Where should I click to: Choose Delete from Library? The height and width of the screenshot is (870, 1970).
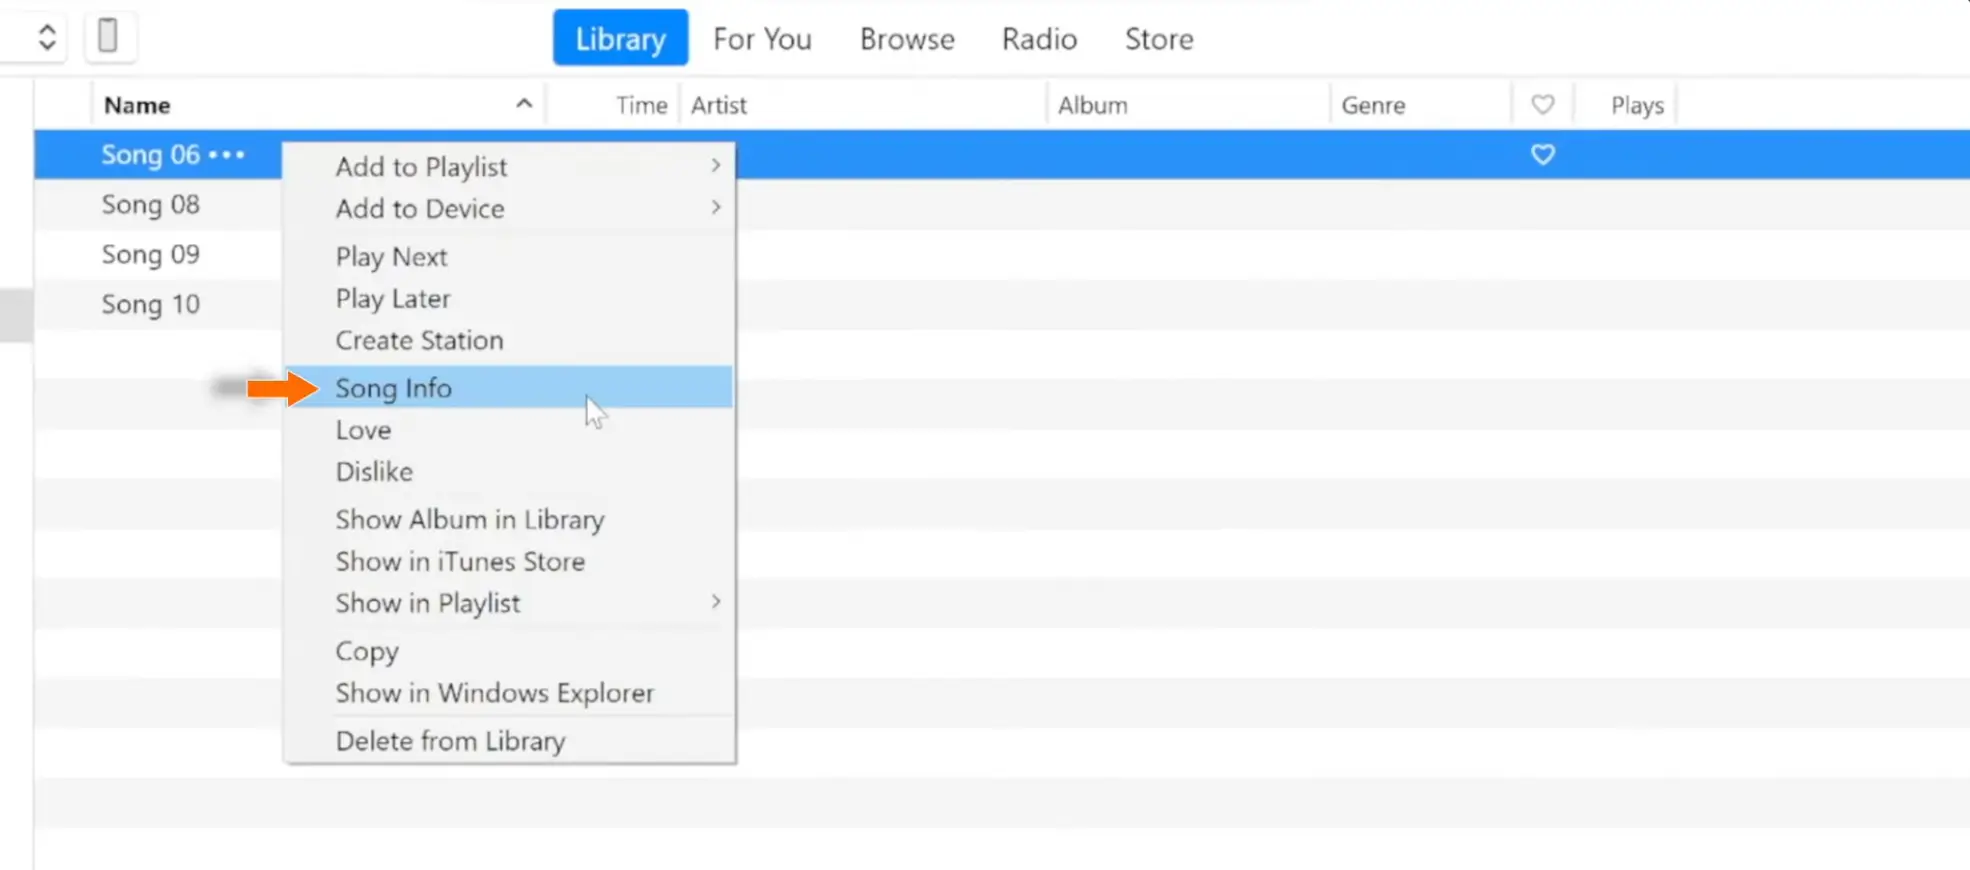pos(509,741)
